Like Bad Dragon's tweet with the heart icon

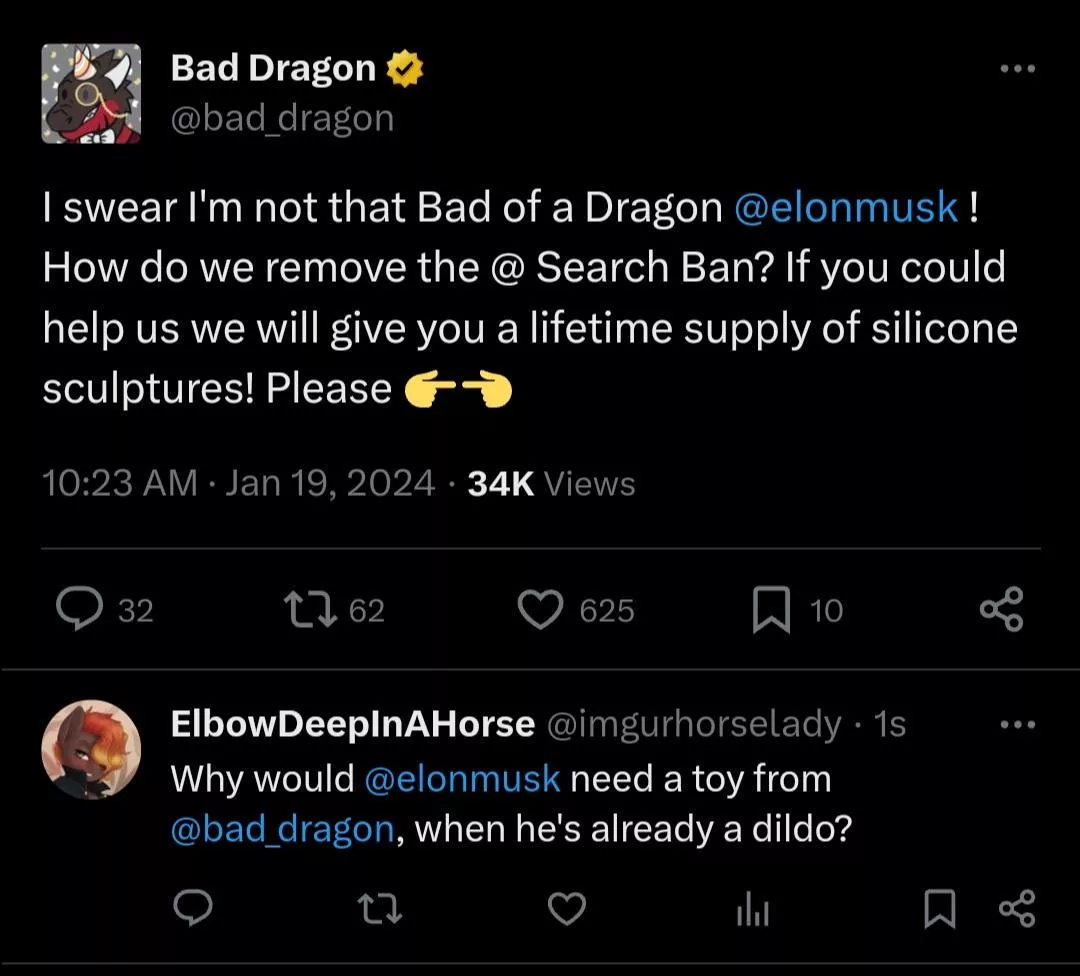tap(541, 609)
